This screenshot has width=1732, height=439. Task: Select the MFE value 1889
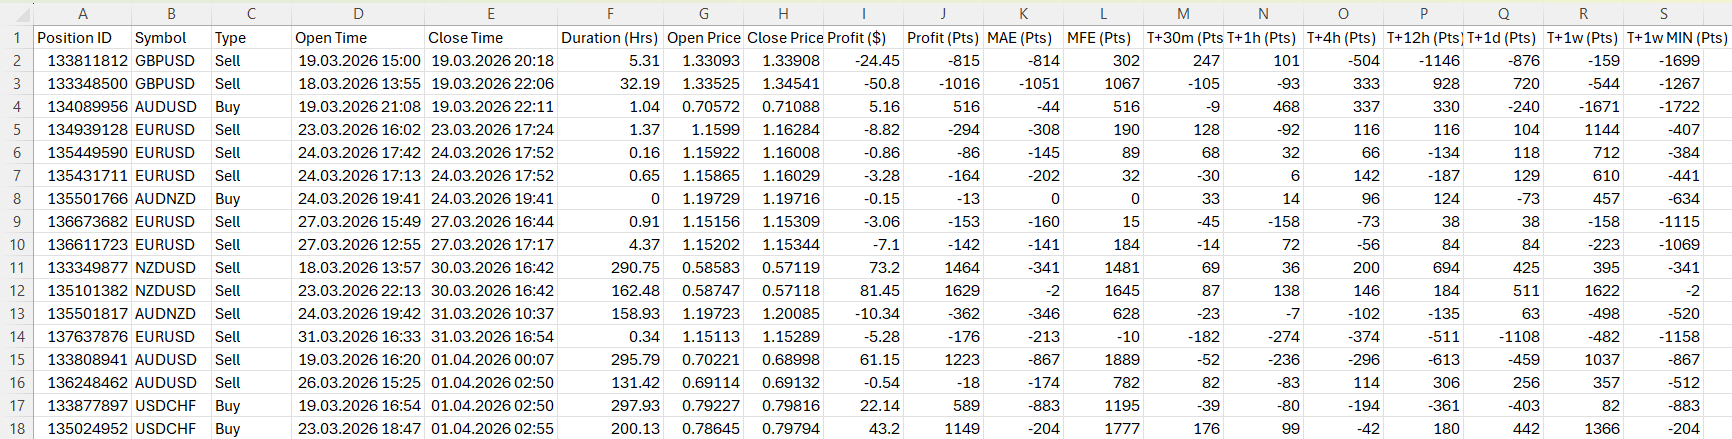tap(1103, 359)
